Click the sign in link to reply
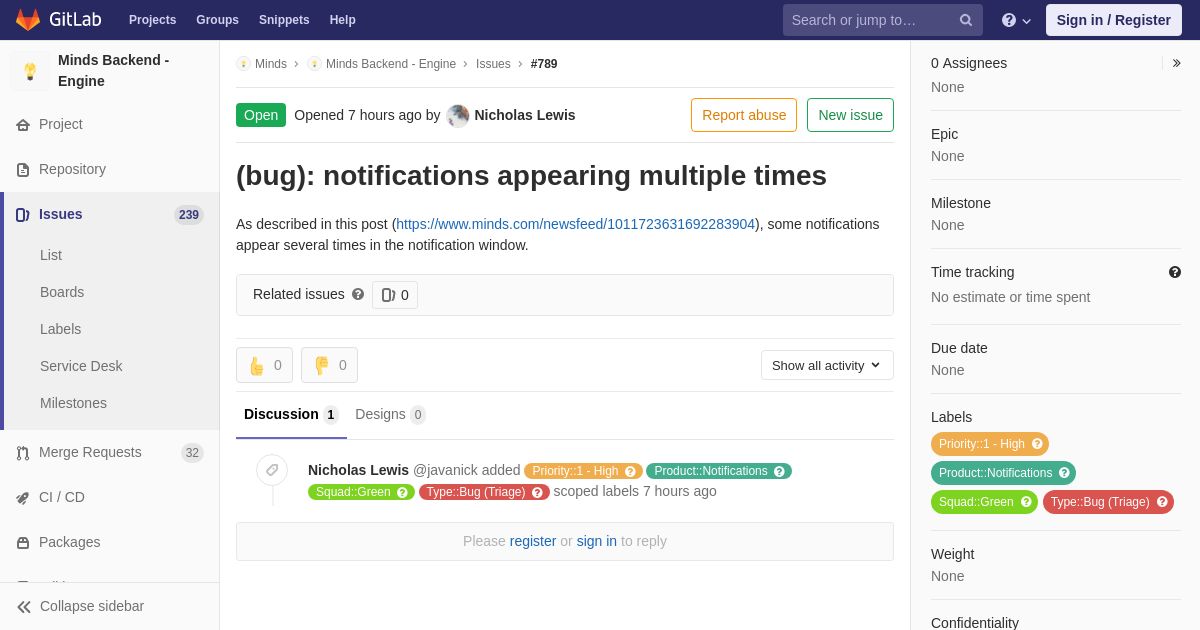The image size is (1200, 630). coord(597,541)
